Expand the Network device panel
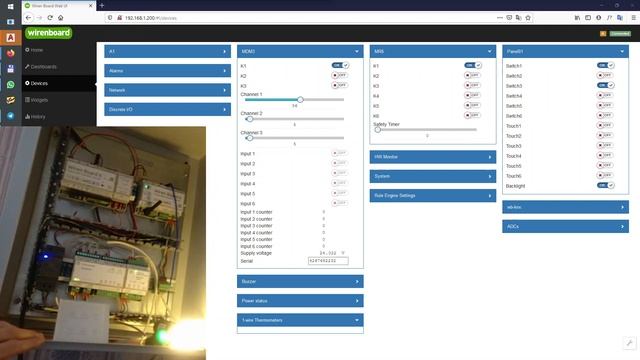This screenshot has height=360, width=640. [x=167, y=90]
